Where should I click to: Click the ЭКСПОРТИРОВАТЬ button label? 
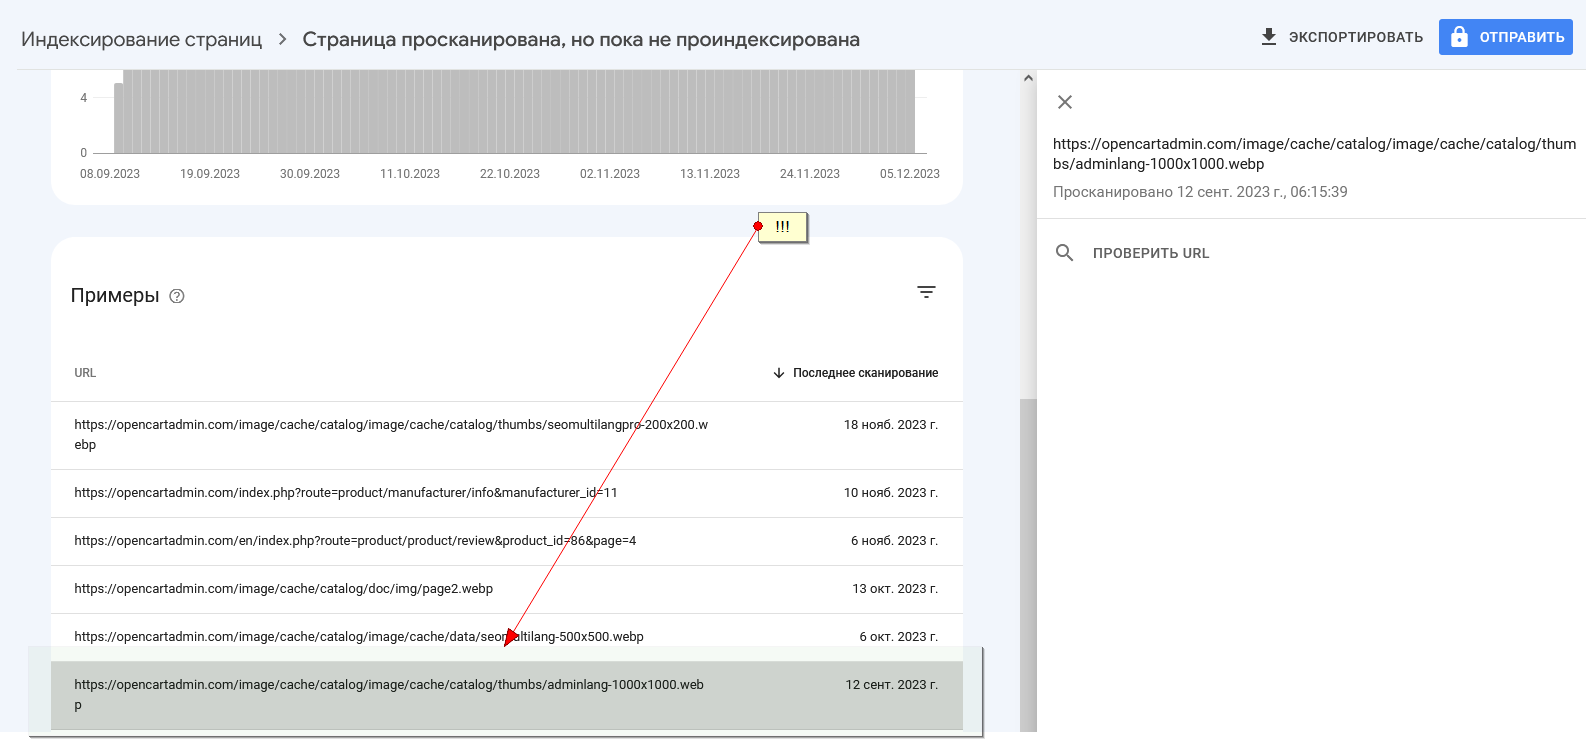(1356, 37)
